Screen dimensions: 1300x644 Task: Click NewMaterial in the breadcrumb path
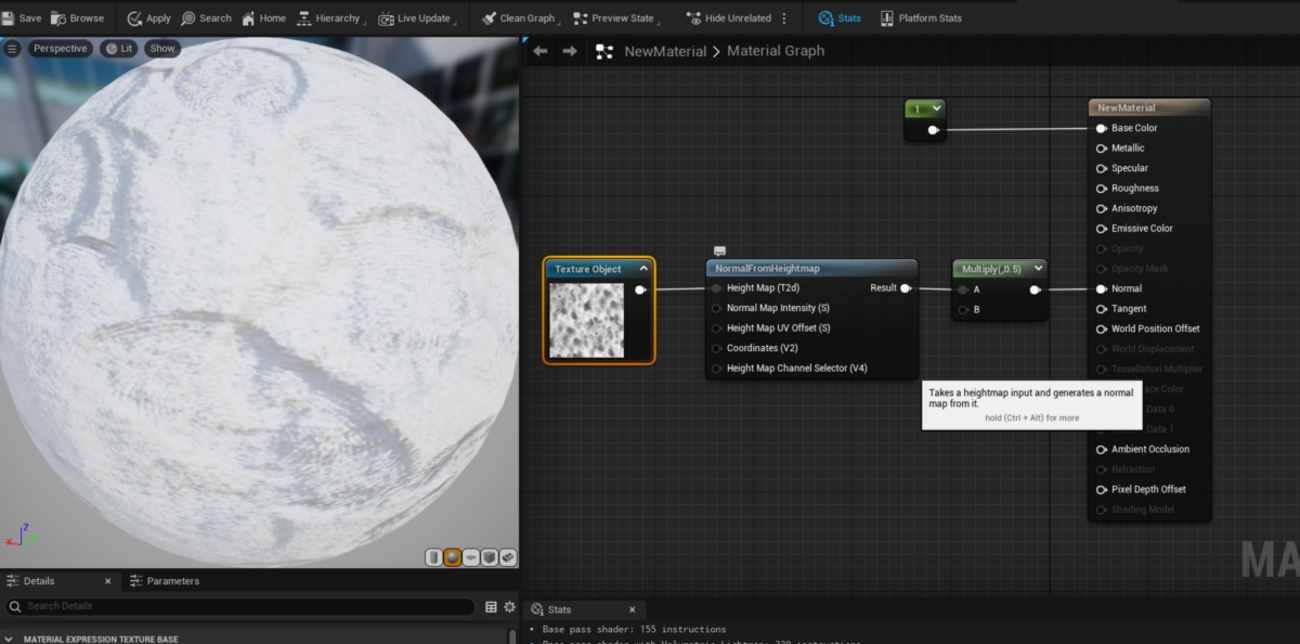[x=665, y=51]
